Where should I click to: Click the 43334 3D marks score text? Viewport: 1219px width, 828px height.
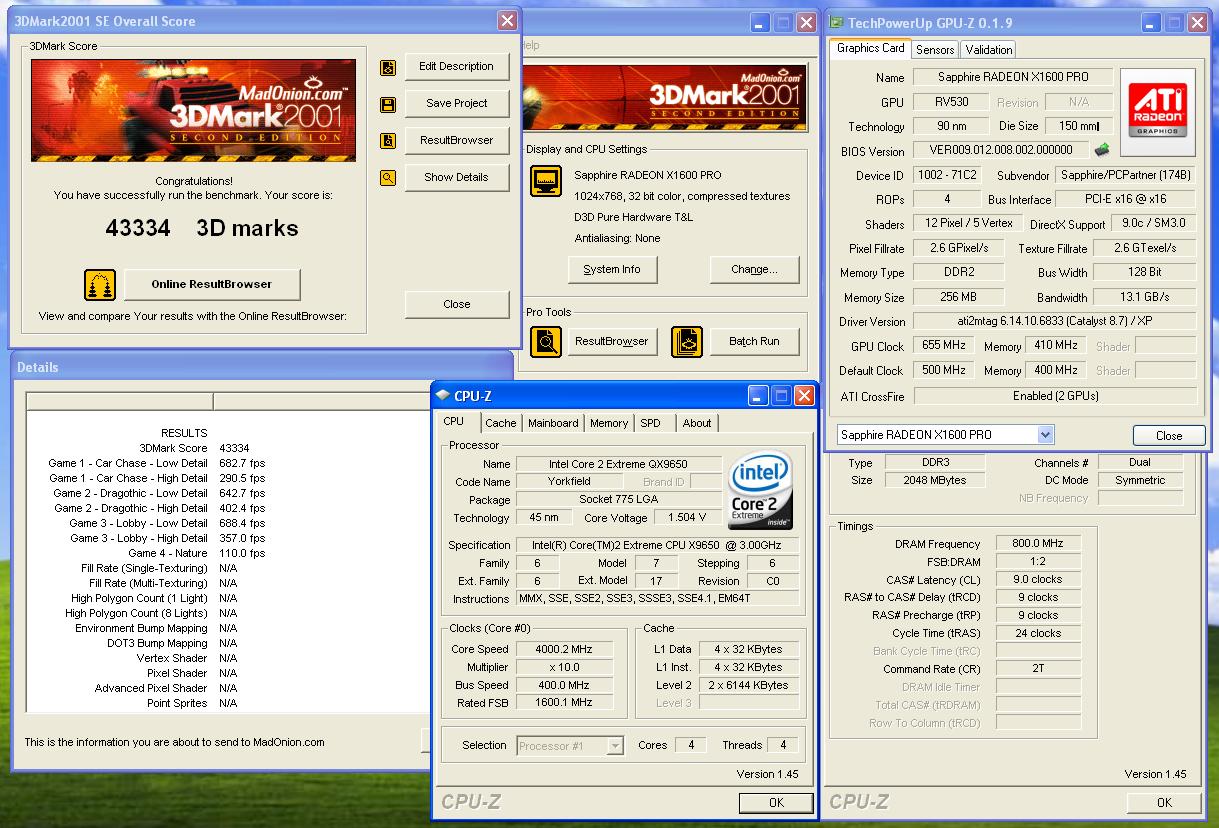click(201, 228)
